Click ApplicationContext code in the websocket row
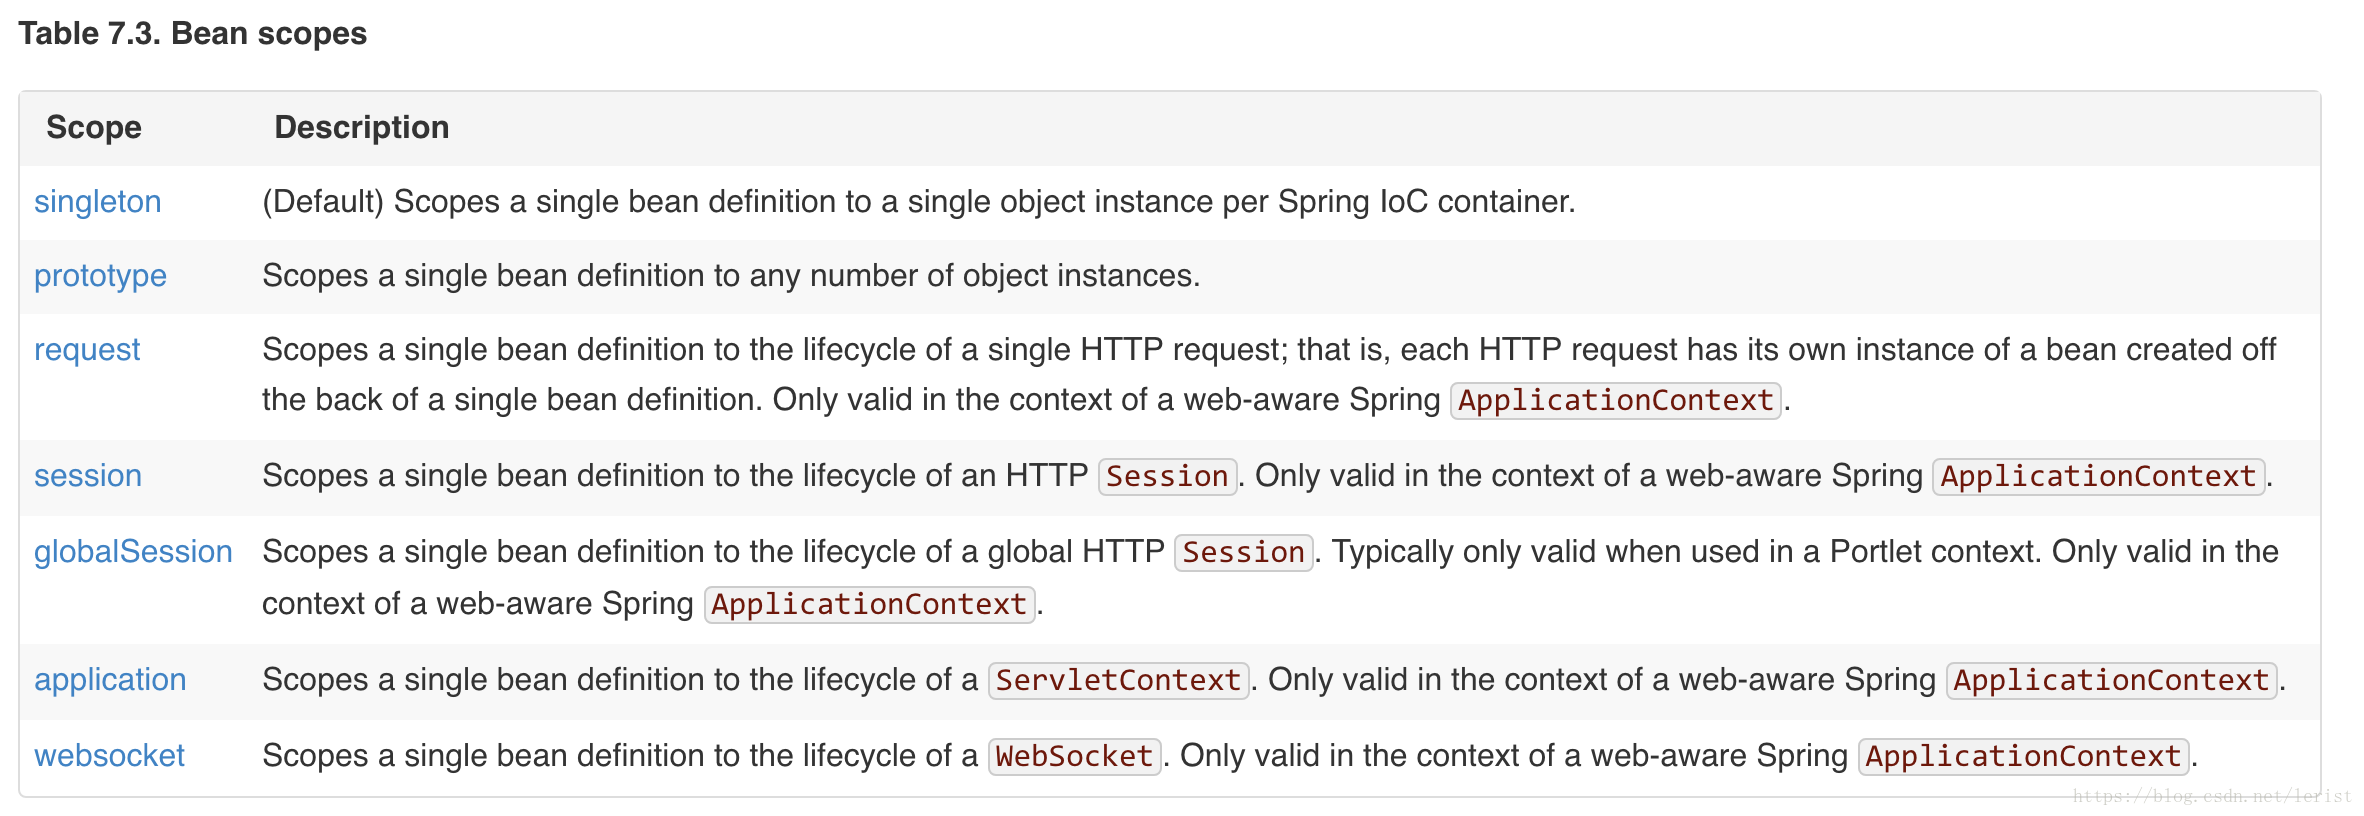This screenshot has height=816, width=2364. pyautogui.click(x=2024, y=757)
